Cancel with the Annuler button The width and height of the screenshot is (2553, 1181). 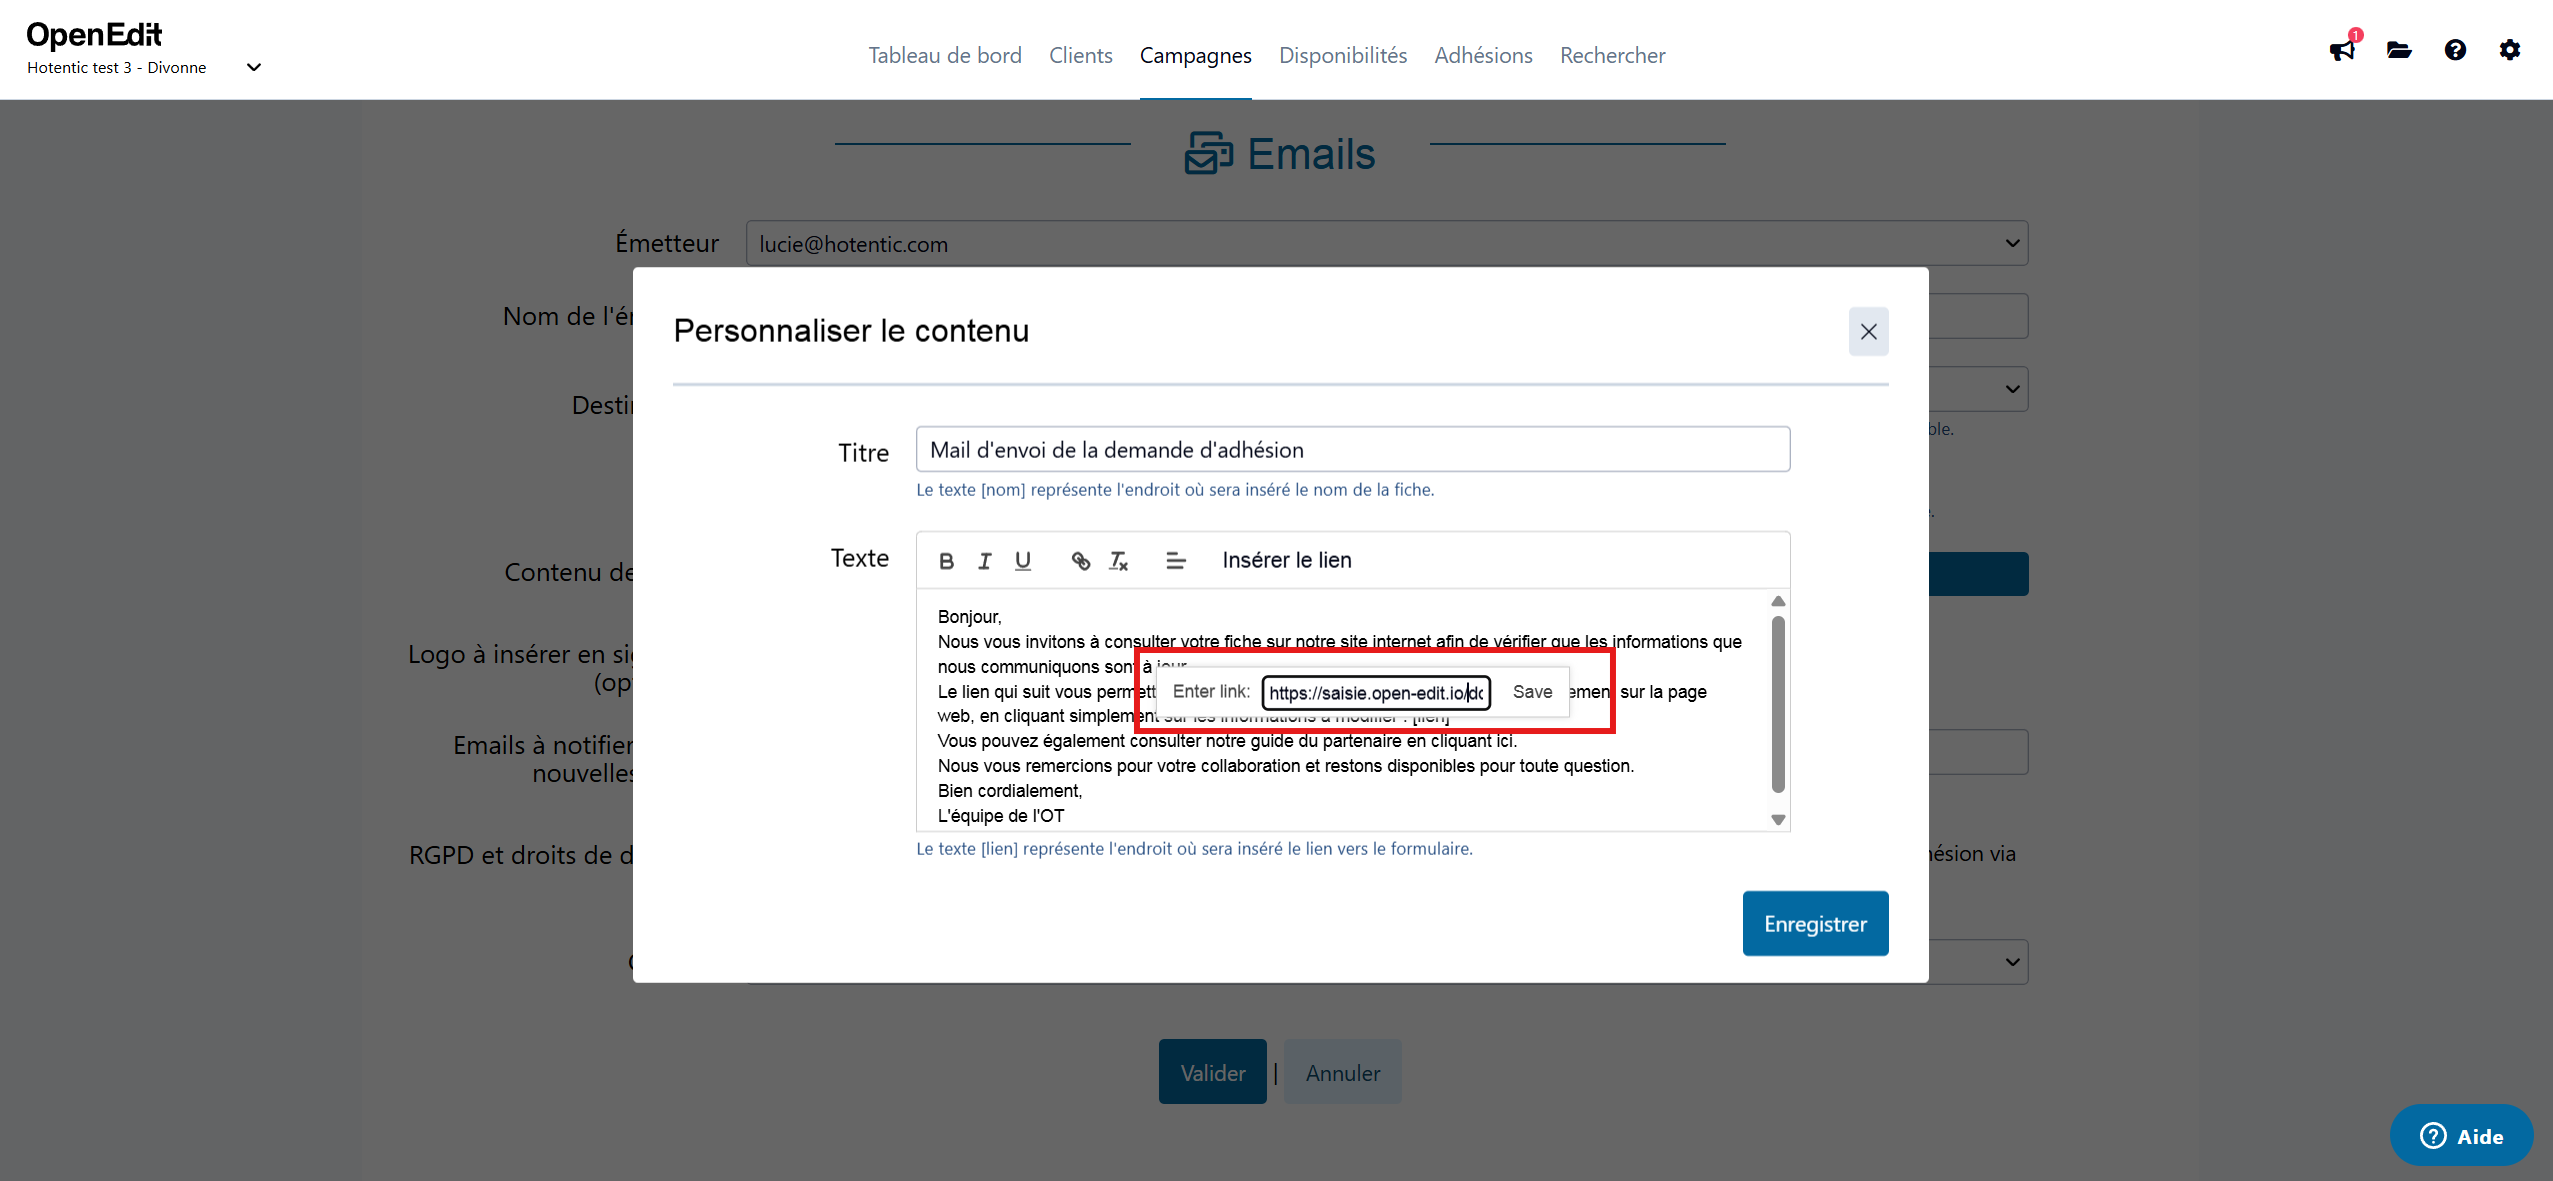[x=1341, y=1071]
